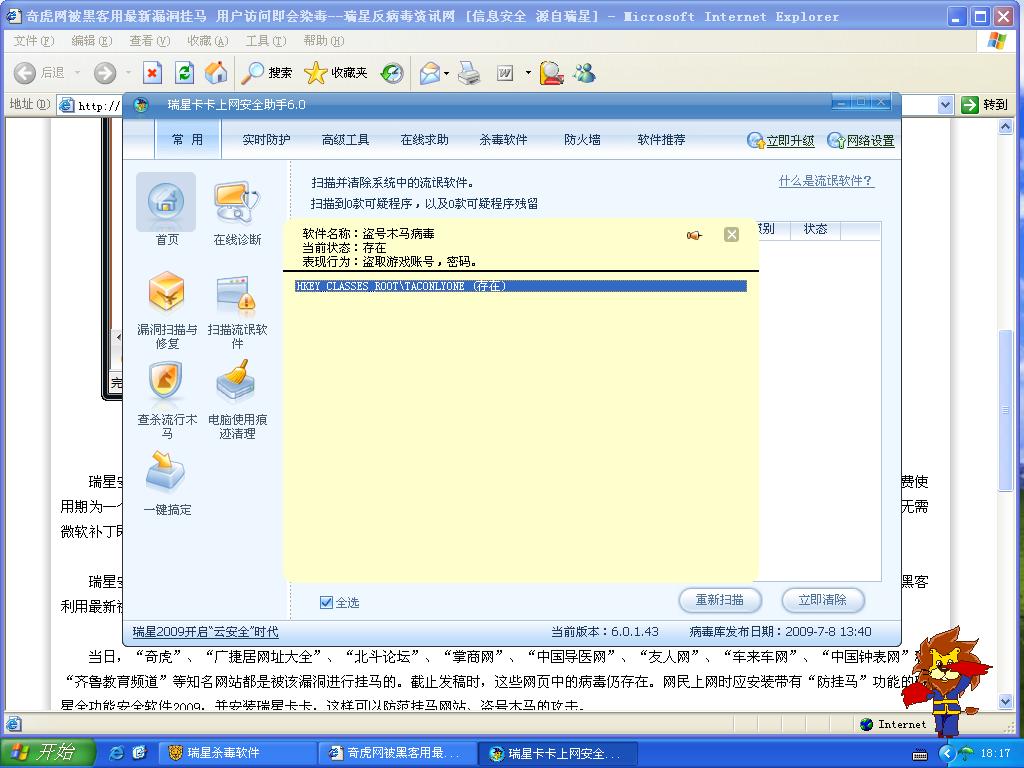Open mail icon dropdown arrow

[447, 72]
